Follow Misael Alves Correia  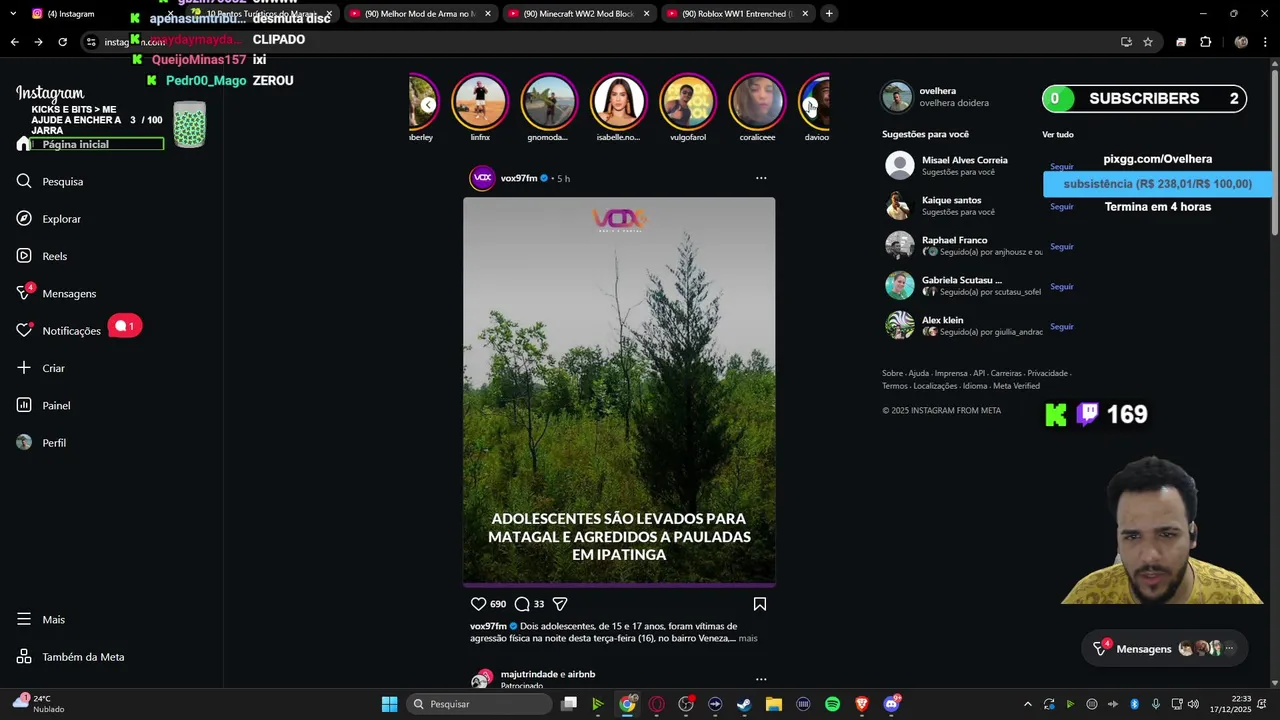pyautogui.click(x=1061, y=167)
